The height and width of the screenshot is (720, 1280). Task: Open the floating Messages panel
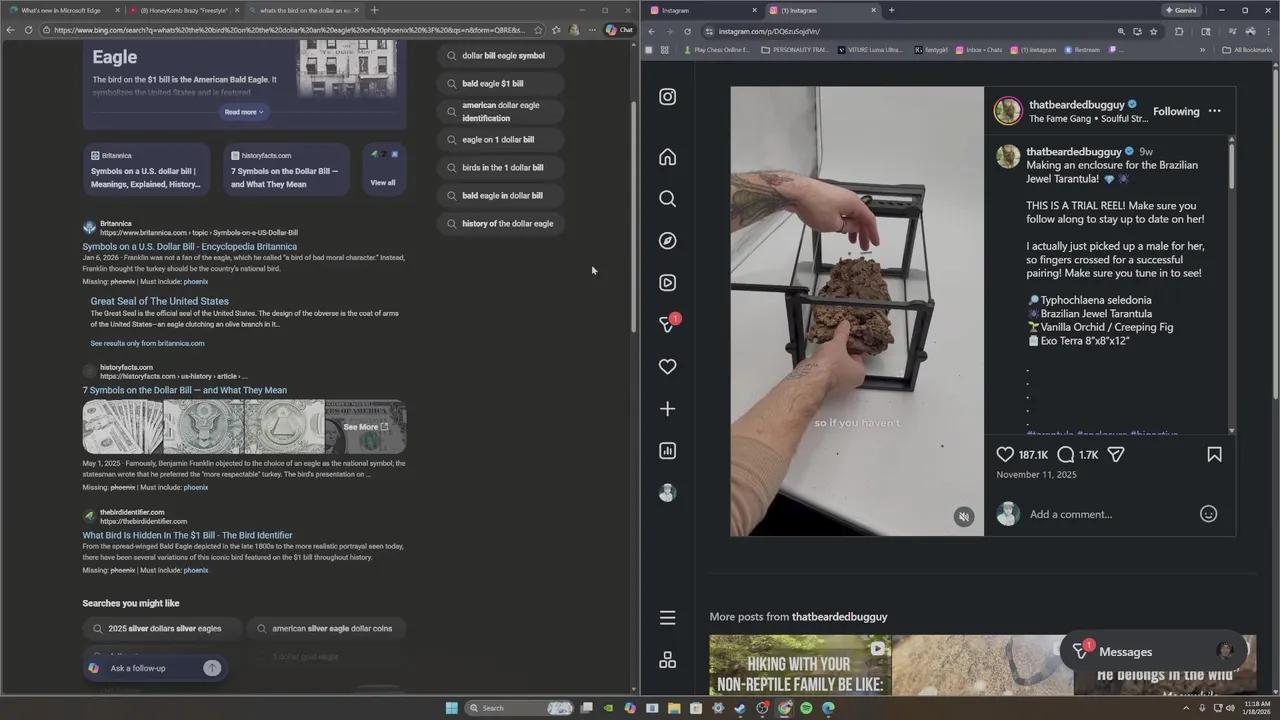coord(1152,652)
